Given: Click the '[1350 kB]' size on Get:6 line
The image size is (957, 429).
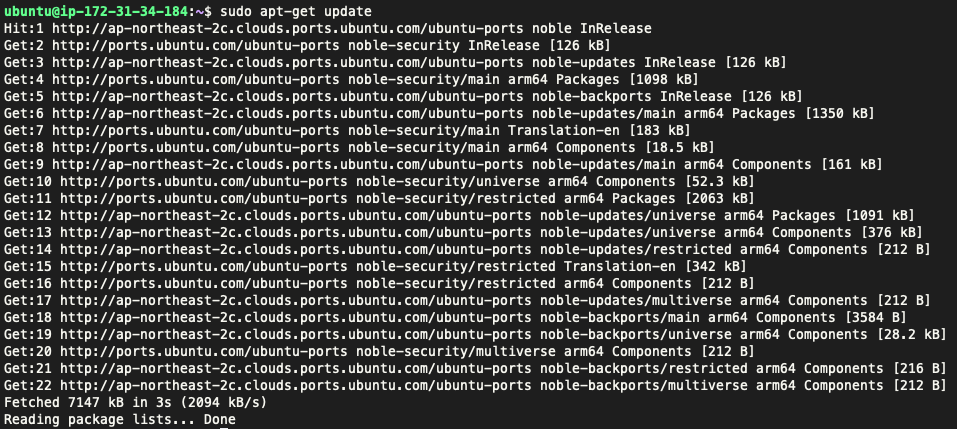Looking at the screenshot, I should click(838, 113).
